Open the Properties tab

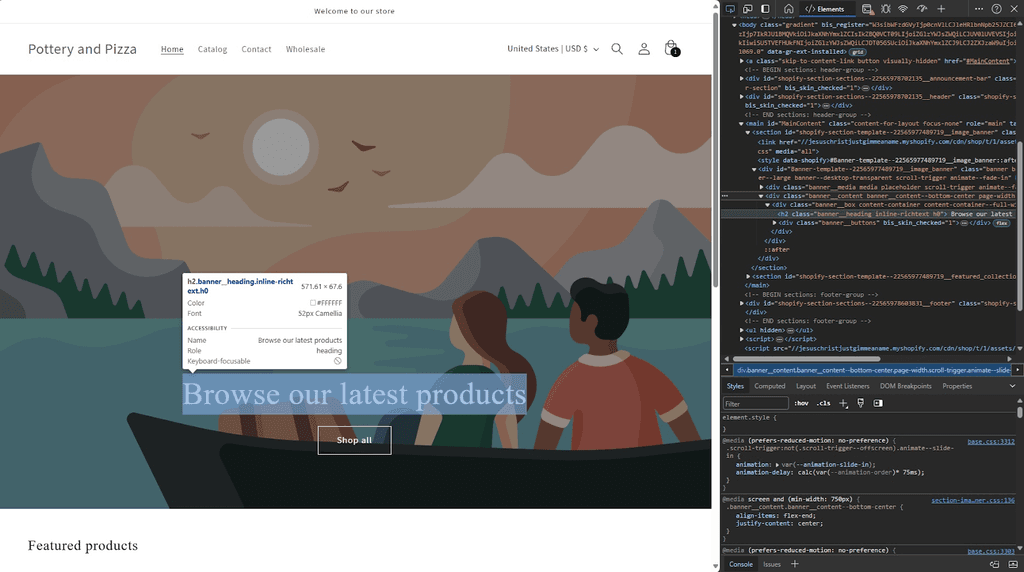click(x=957, y=387)
